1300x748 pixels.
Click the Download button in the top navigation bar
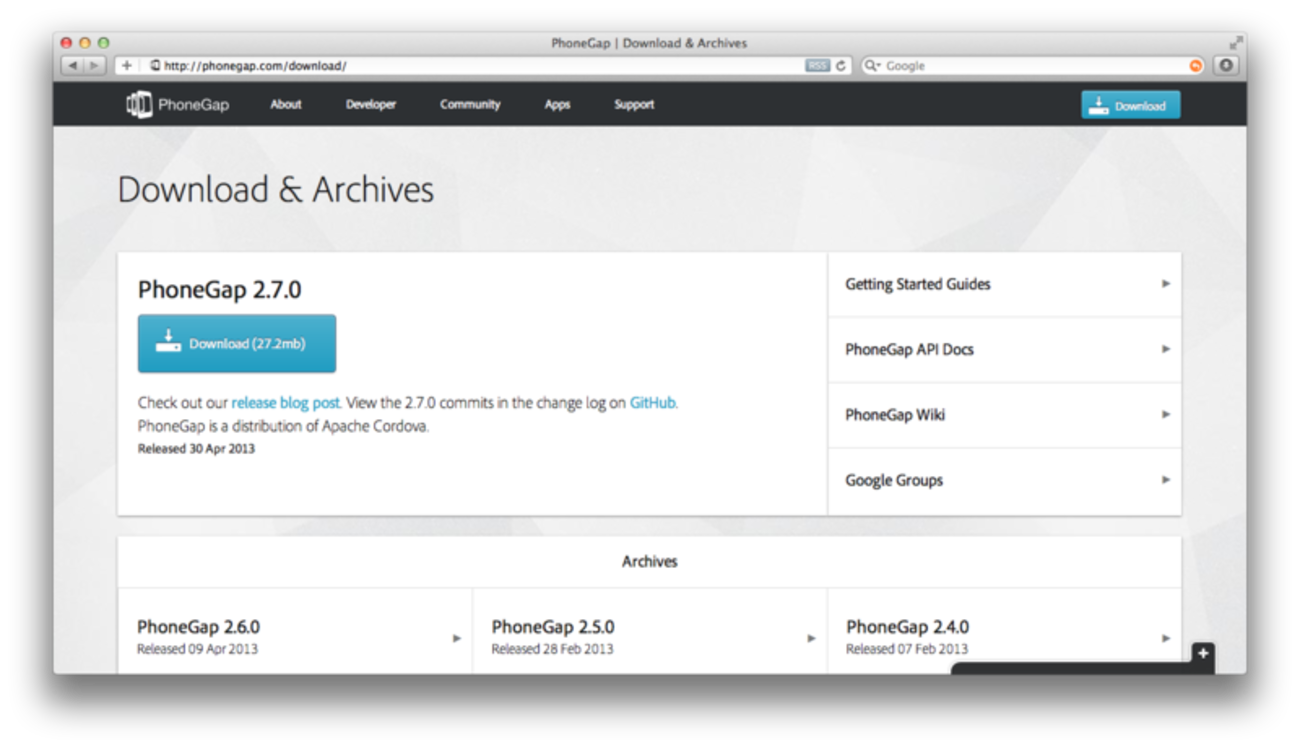click(1130, 105)
